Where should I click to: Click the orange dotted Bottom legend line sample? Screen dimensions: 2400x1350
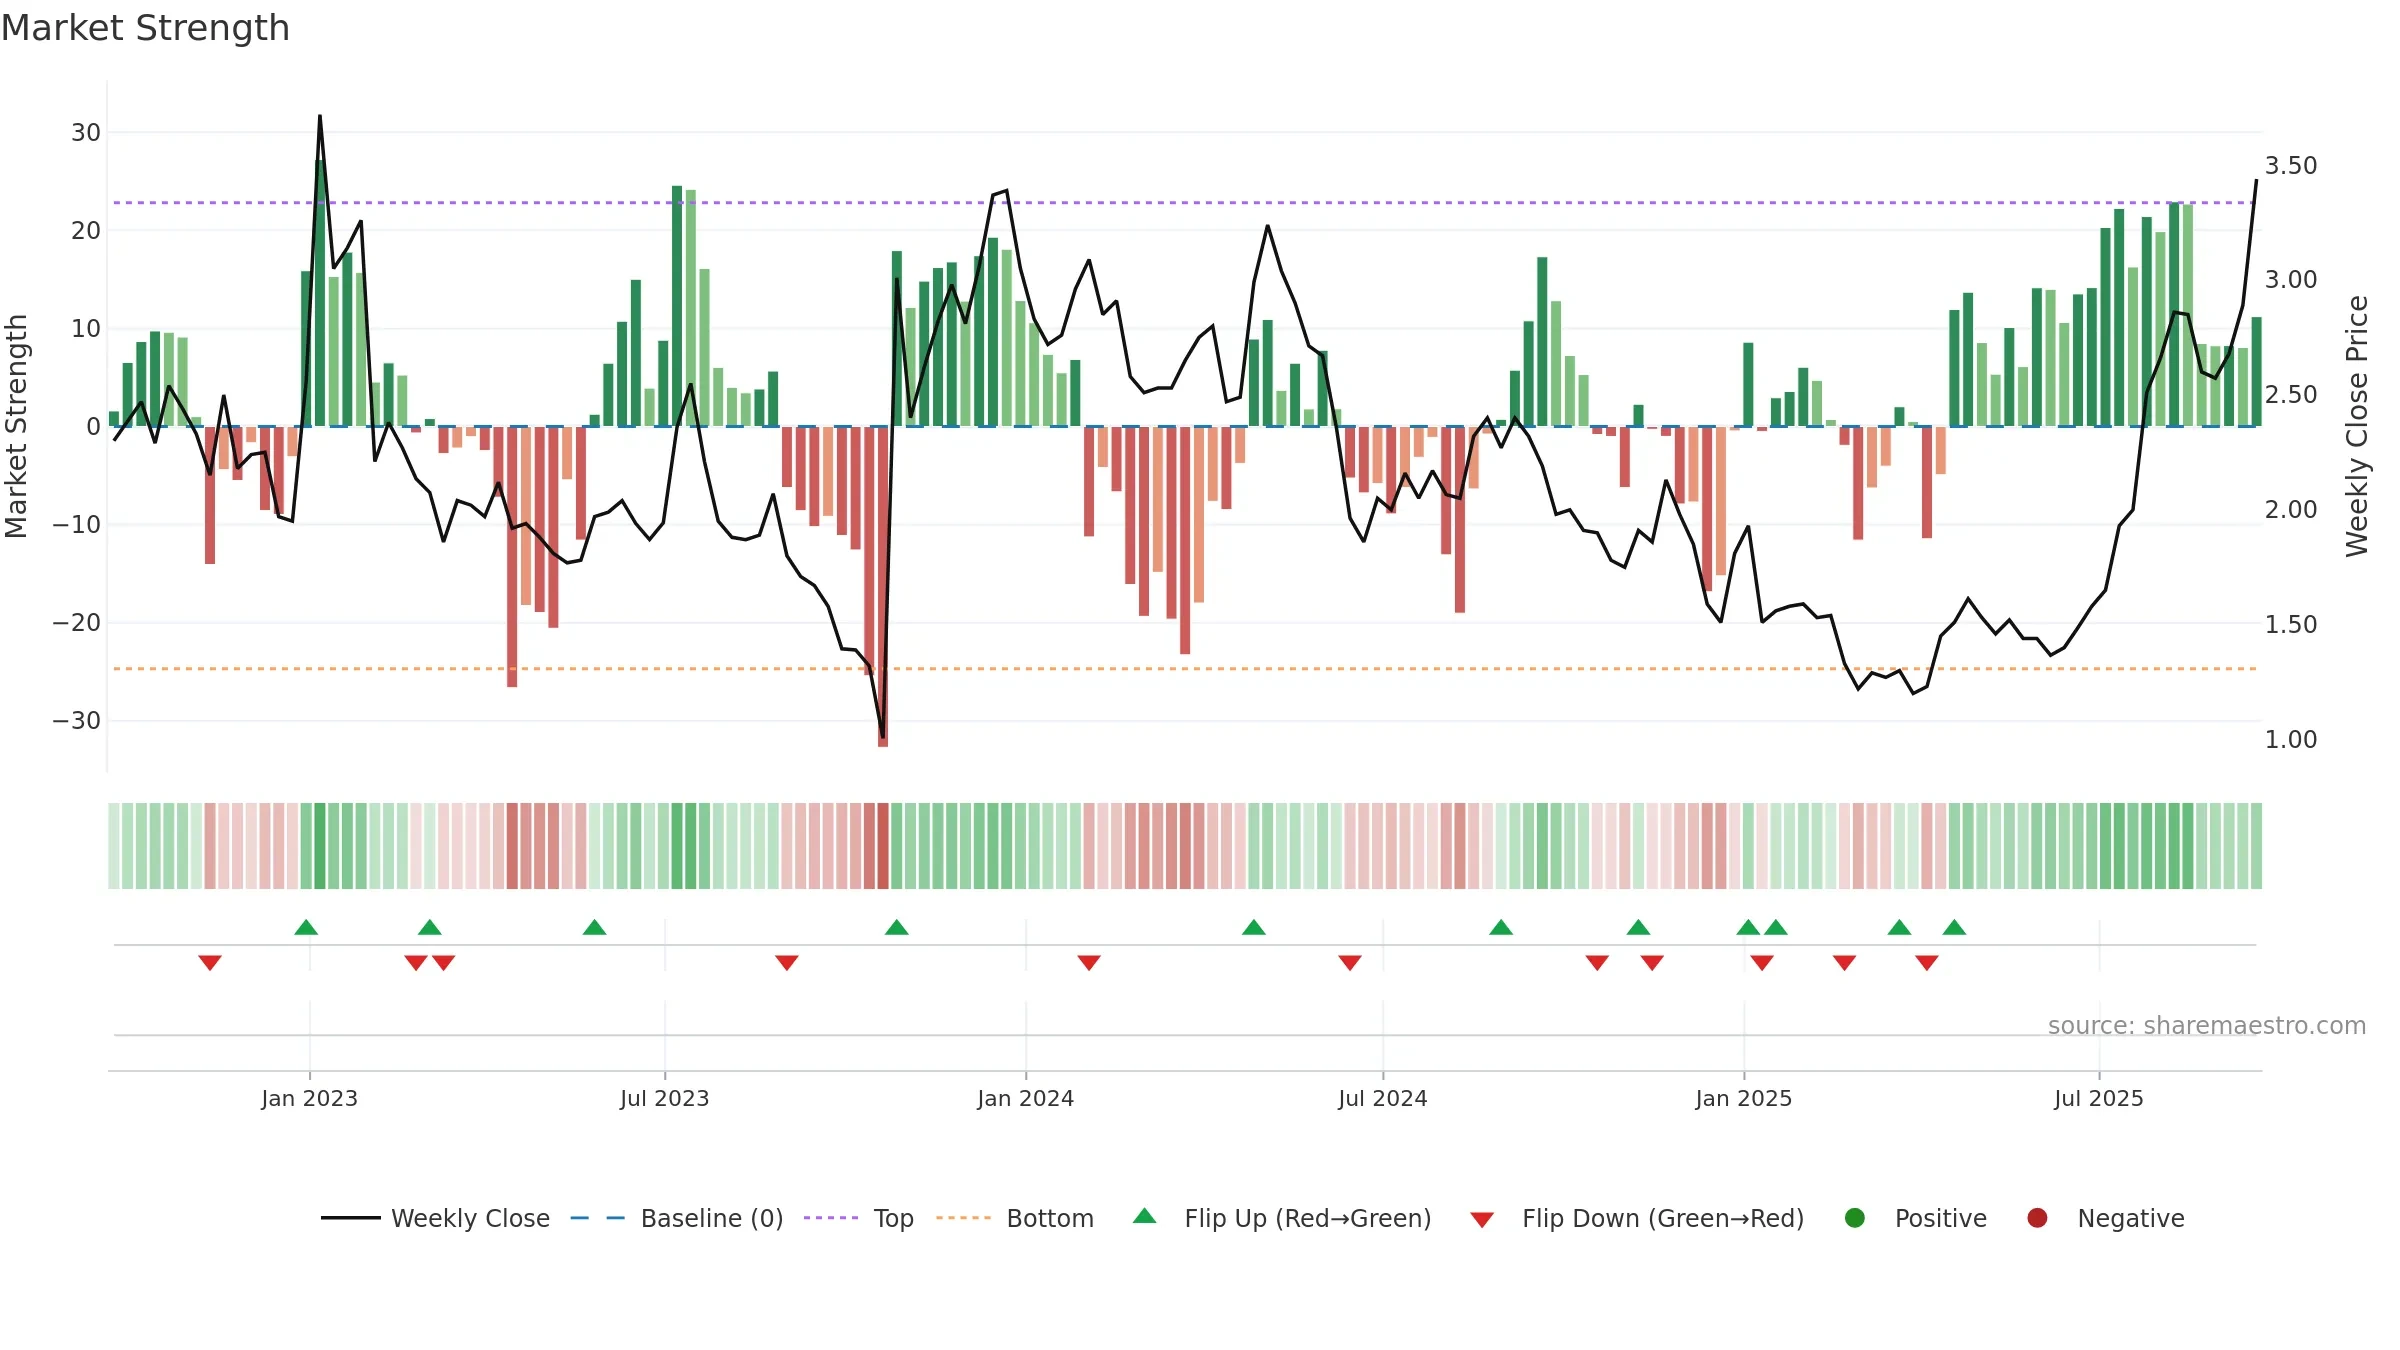tap(963, 1218)
